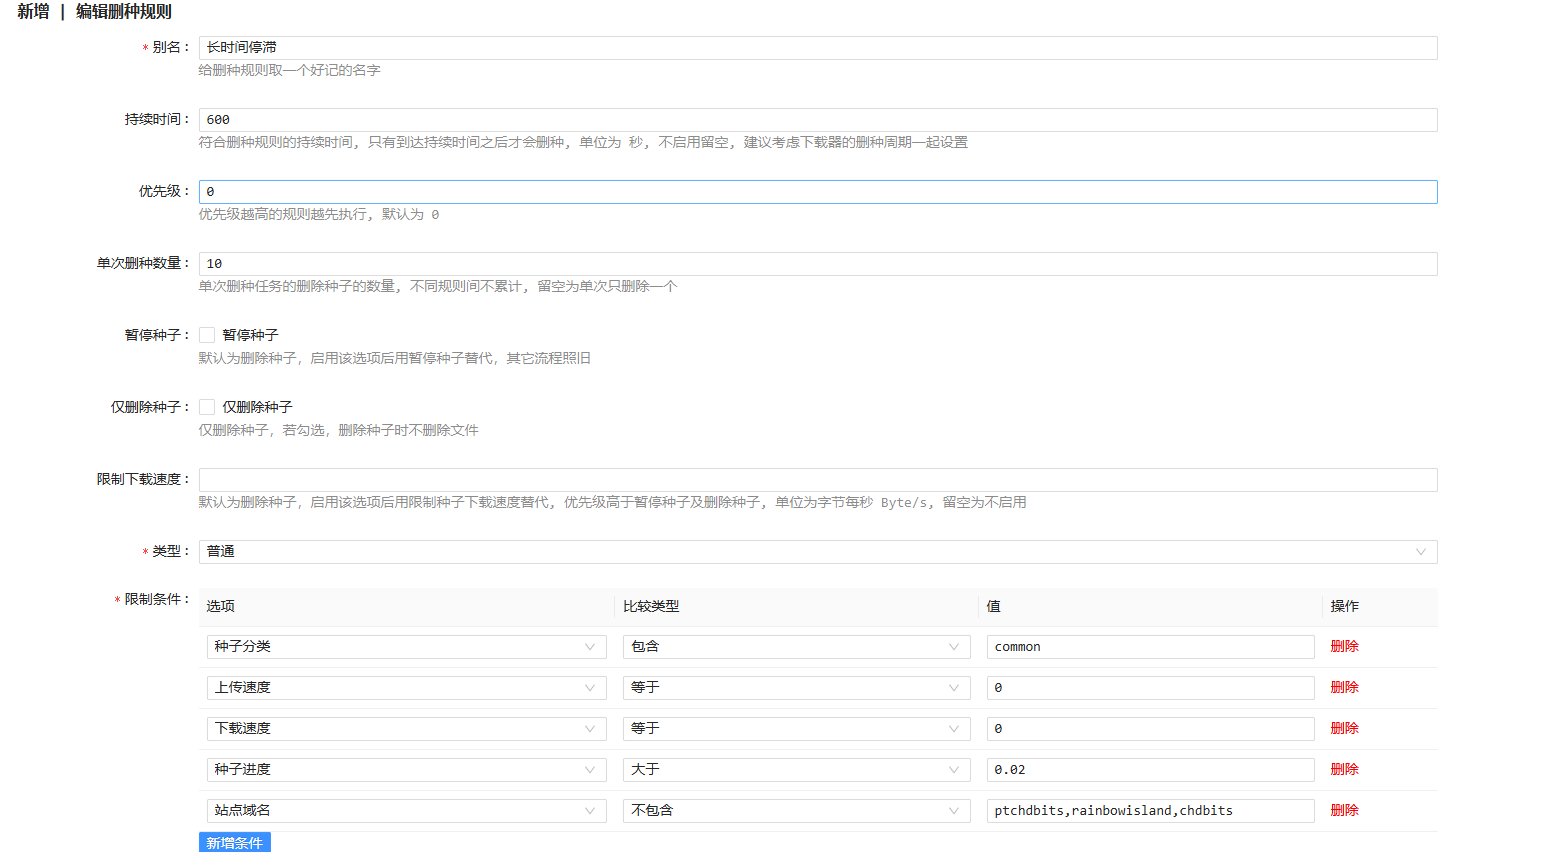Open the 类型 dropdown showing 普通
Image resolution: width=1555 pixels, height=852 pixels.
pyautogui.click(x=817, y=552)
